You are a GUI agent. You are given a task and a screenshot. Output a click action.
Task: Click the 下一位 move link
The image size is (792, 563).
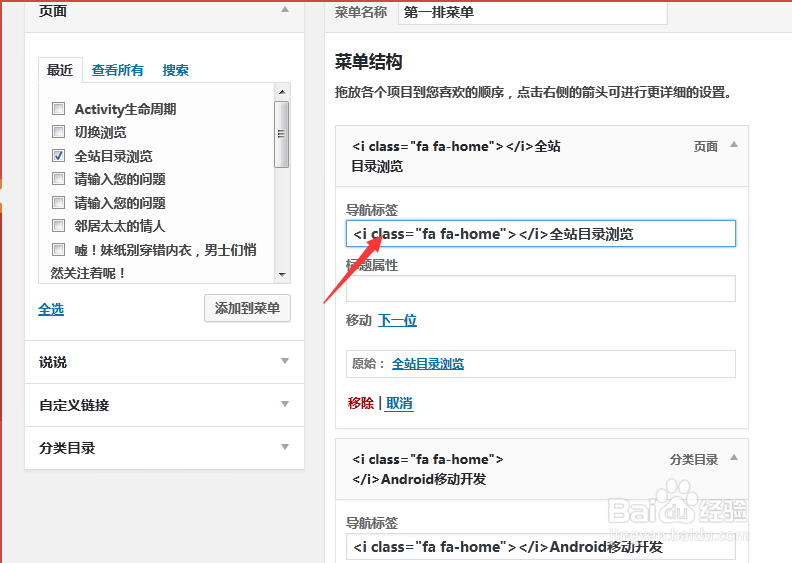pos(398,320)
